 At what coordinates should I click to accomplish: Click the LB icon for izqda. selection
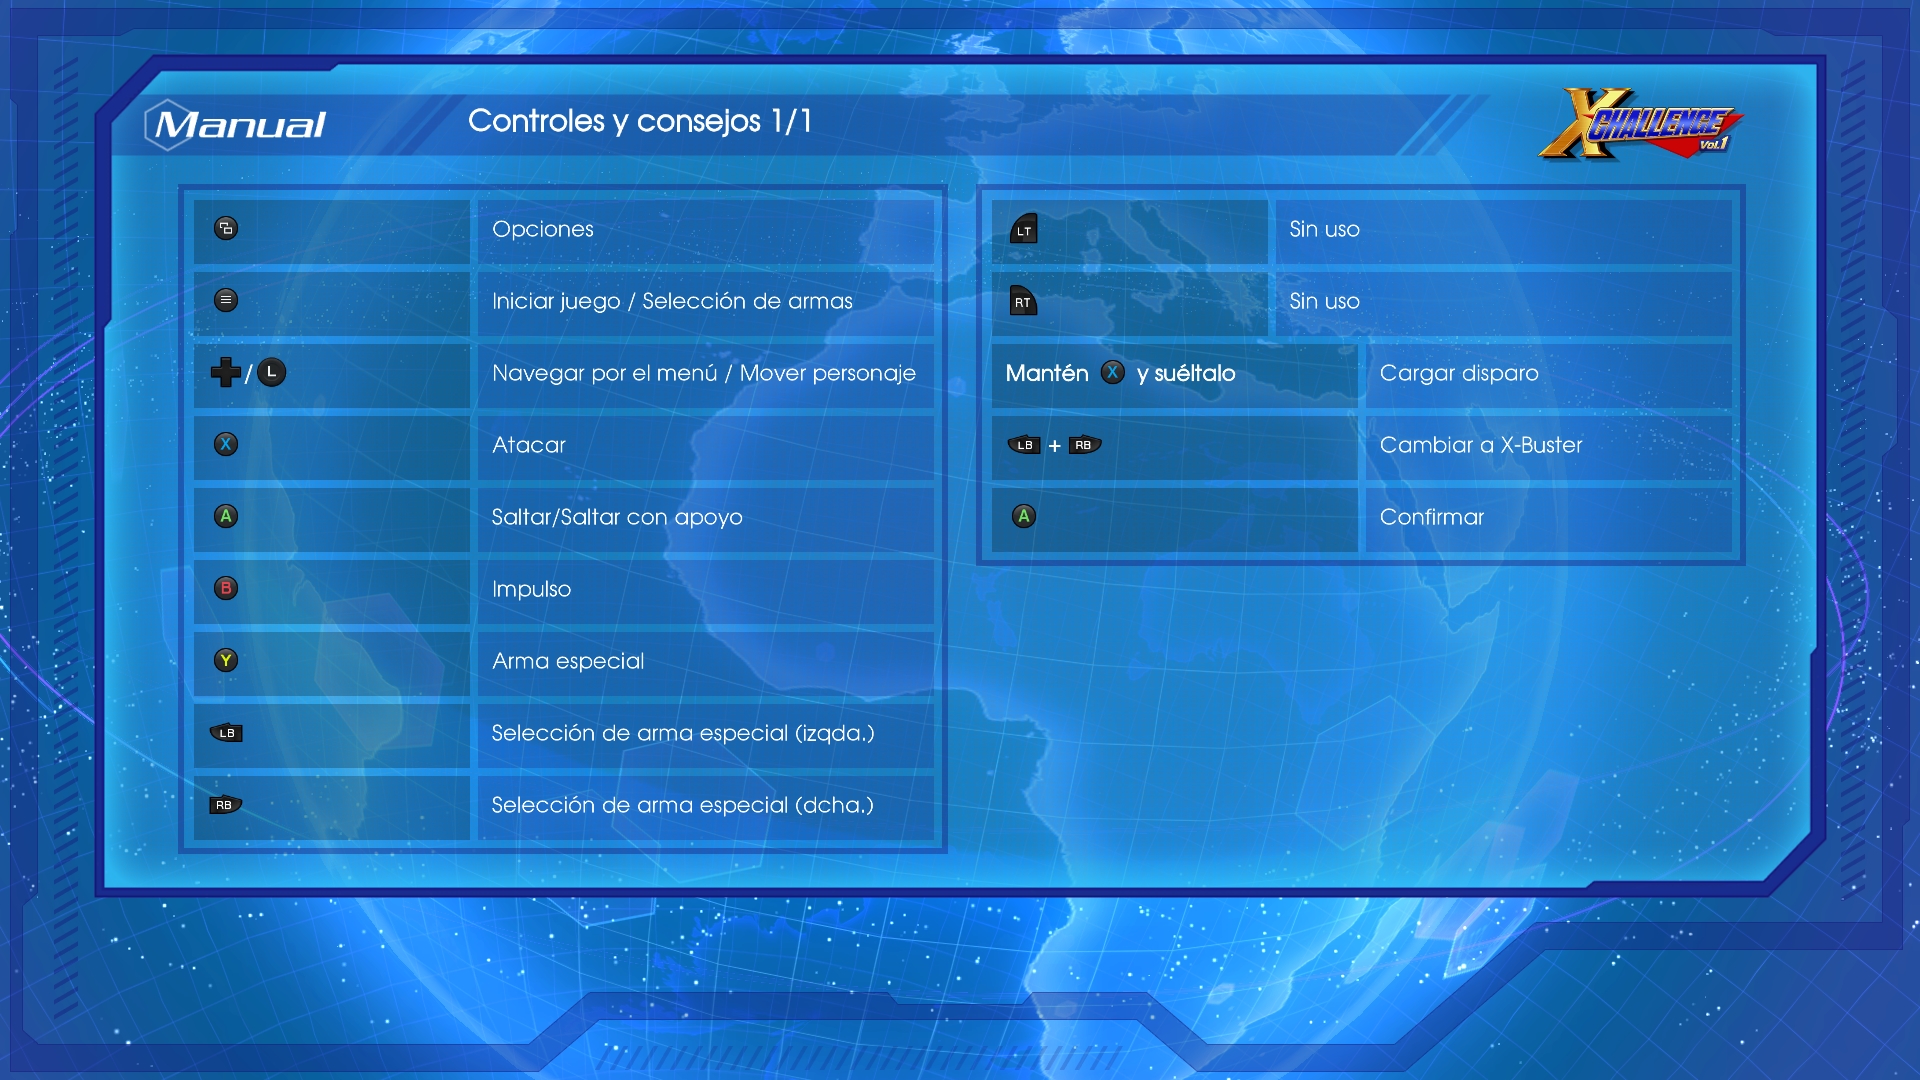click(226, 733)
